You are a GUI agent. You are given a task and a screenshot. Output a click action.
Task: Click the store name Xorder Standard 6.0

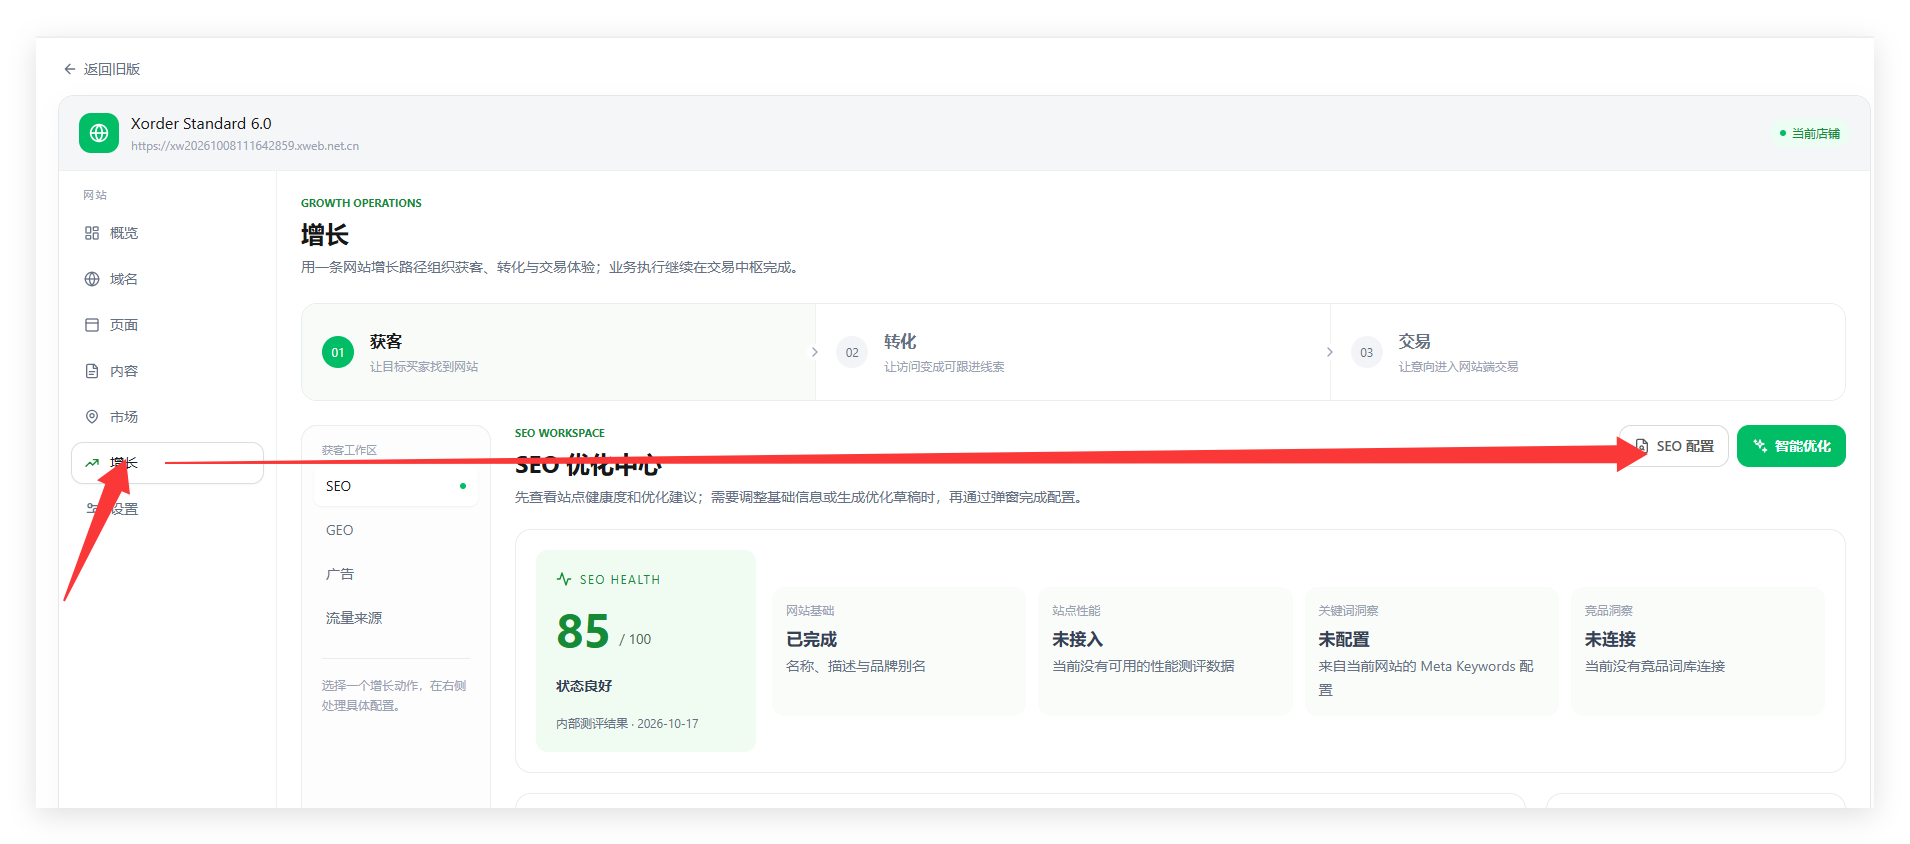pyautogui.click(x=201, y=123)
